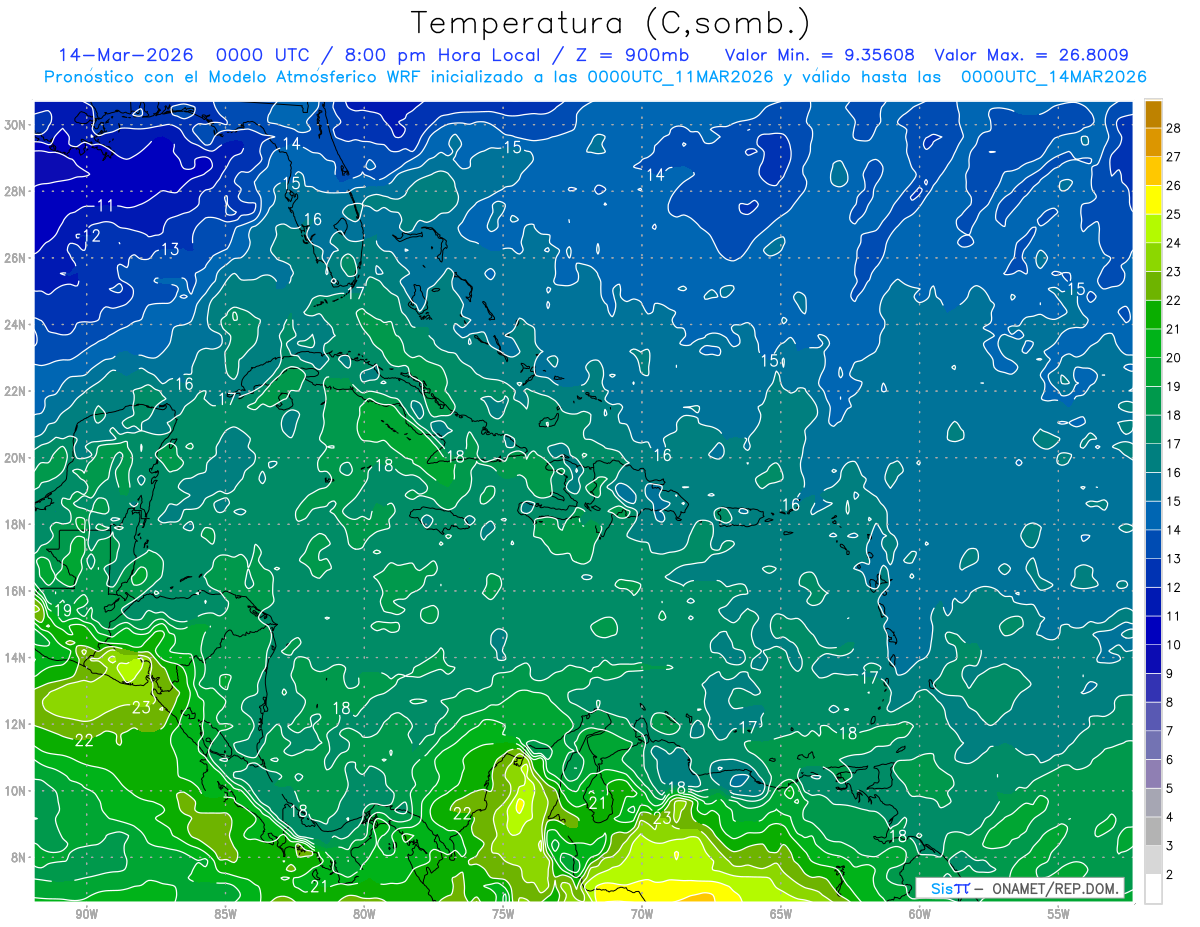Click the "25" label on the color scale

click(1174, 214)
